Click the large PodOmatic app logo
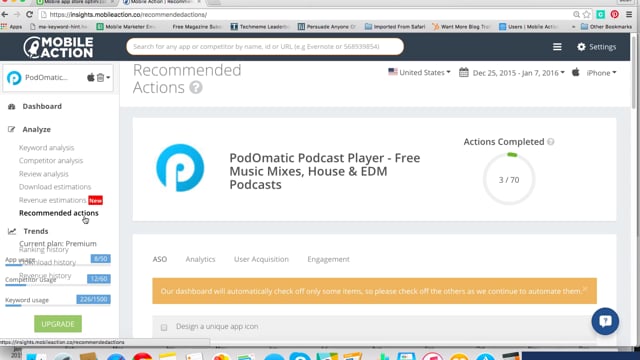 (180, 168)
